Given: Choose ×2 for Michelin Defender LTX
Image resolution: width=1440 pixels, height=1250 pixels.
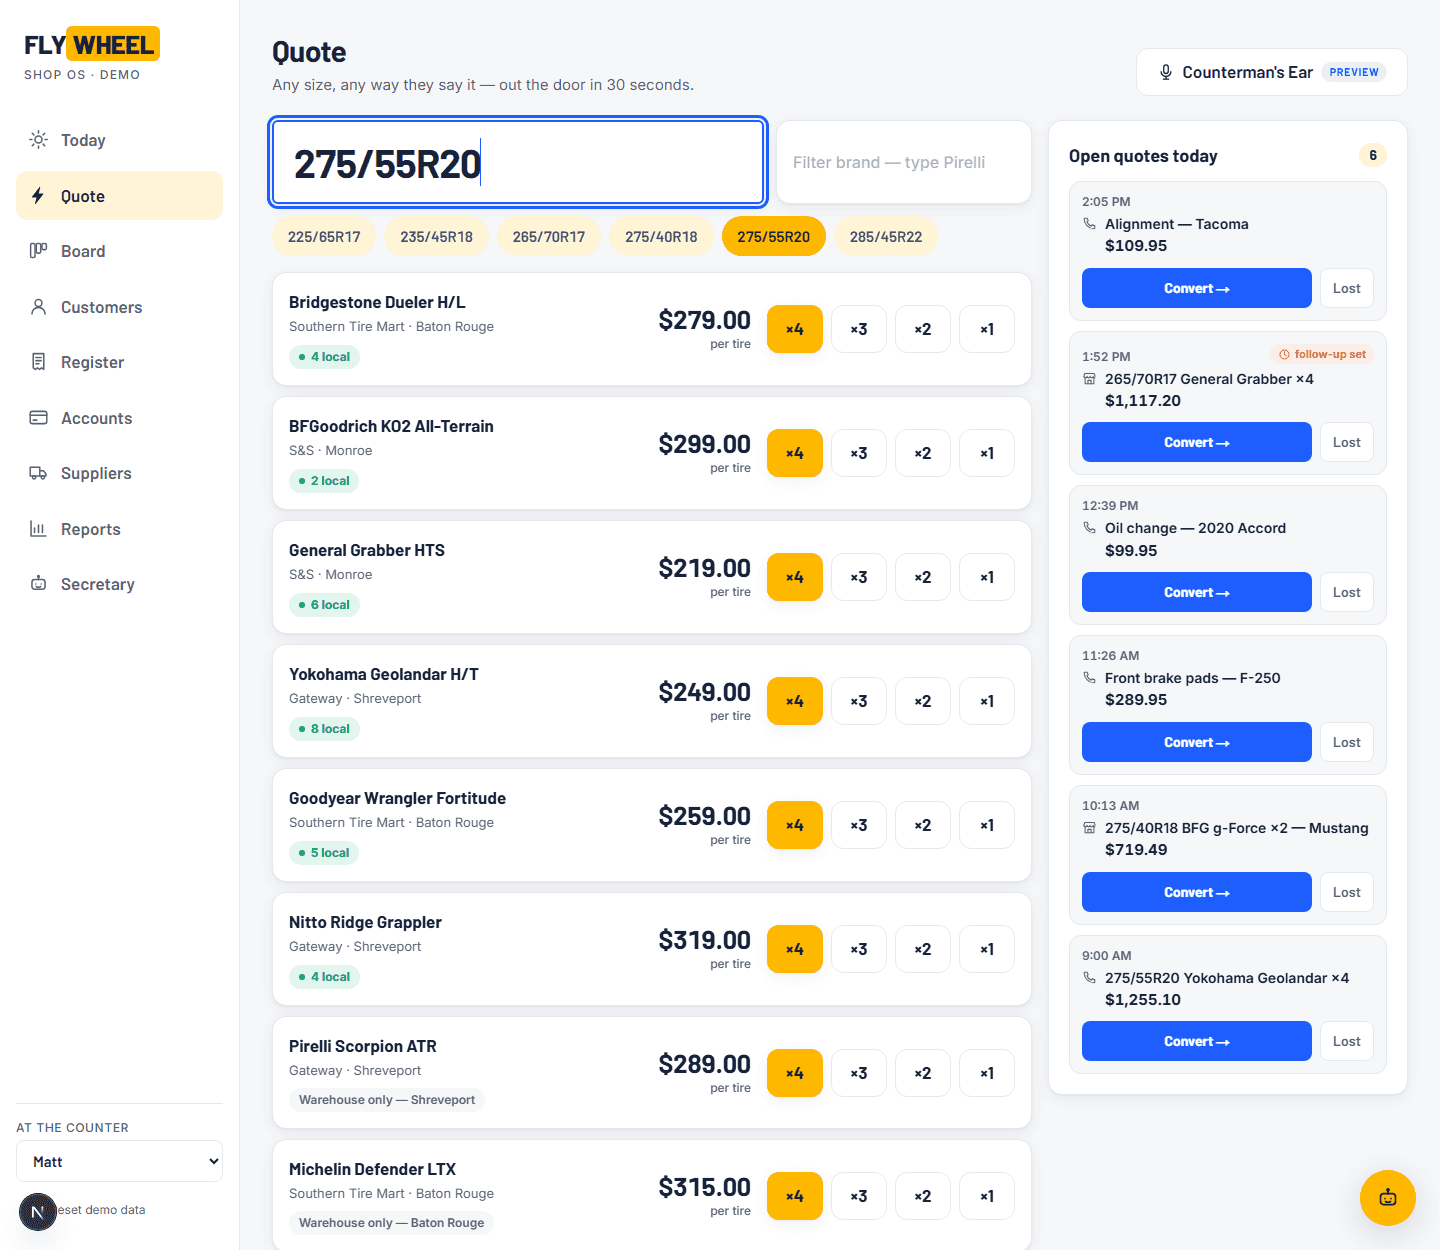Looking at the screenshot, I should pos(923,1196).
